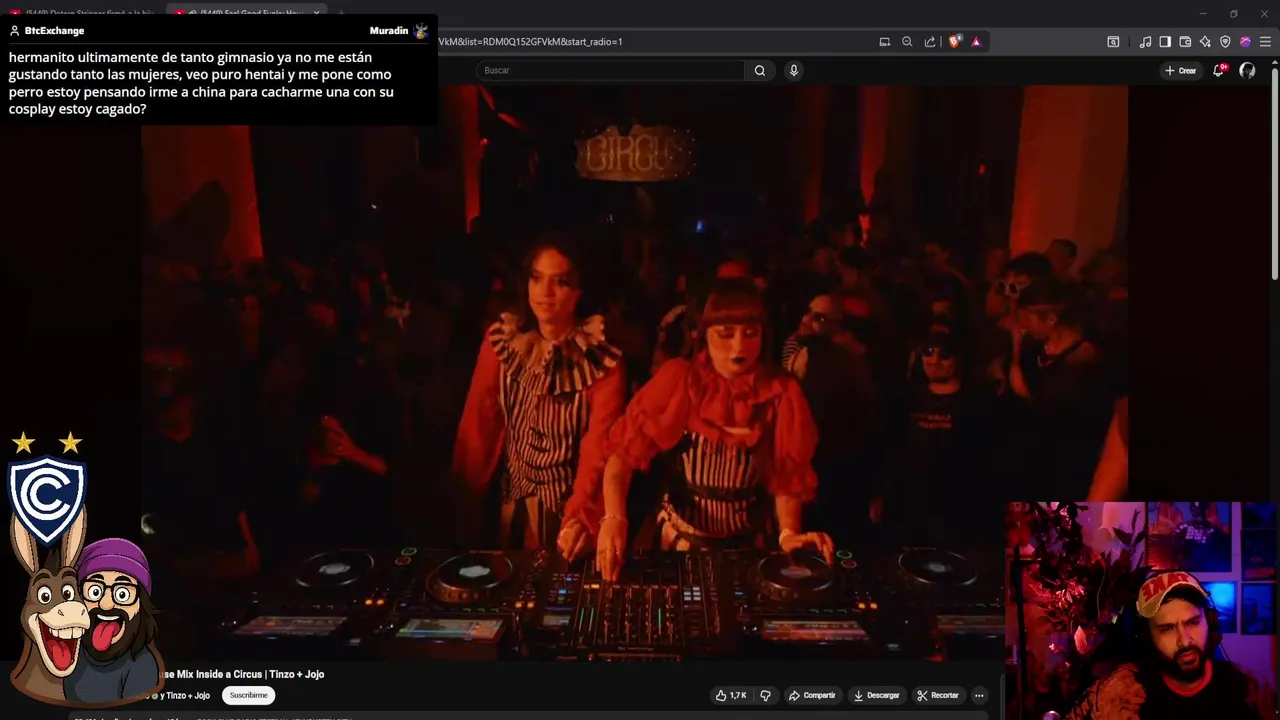Click the browser address bar URL
Viewport: 1280px width, 720px height.
(530, 42)
